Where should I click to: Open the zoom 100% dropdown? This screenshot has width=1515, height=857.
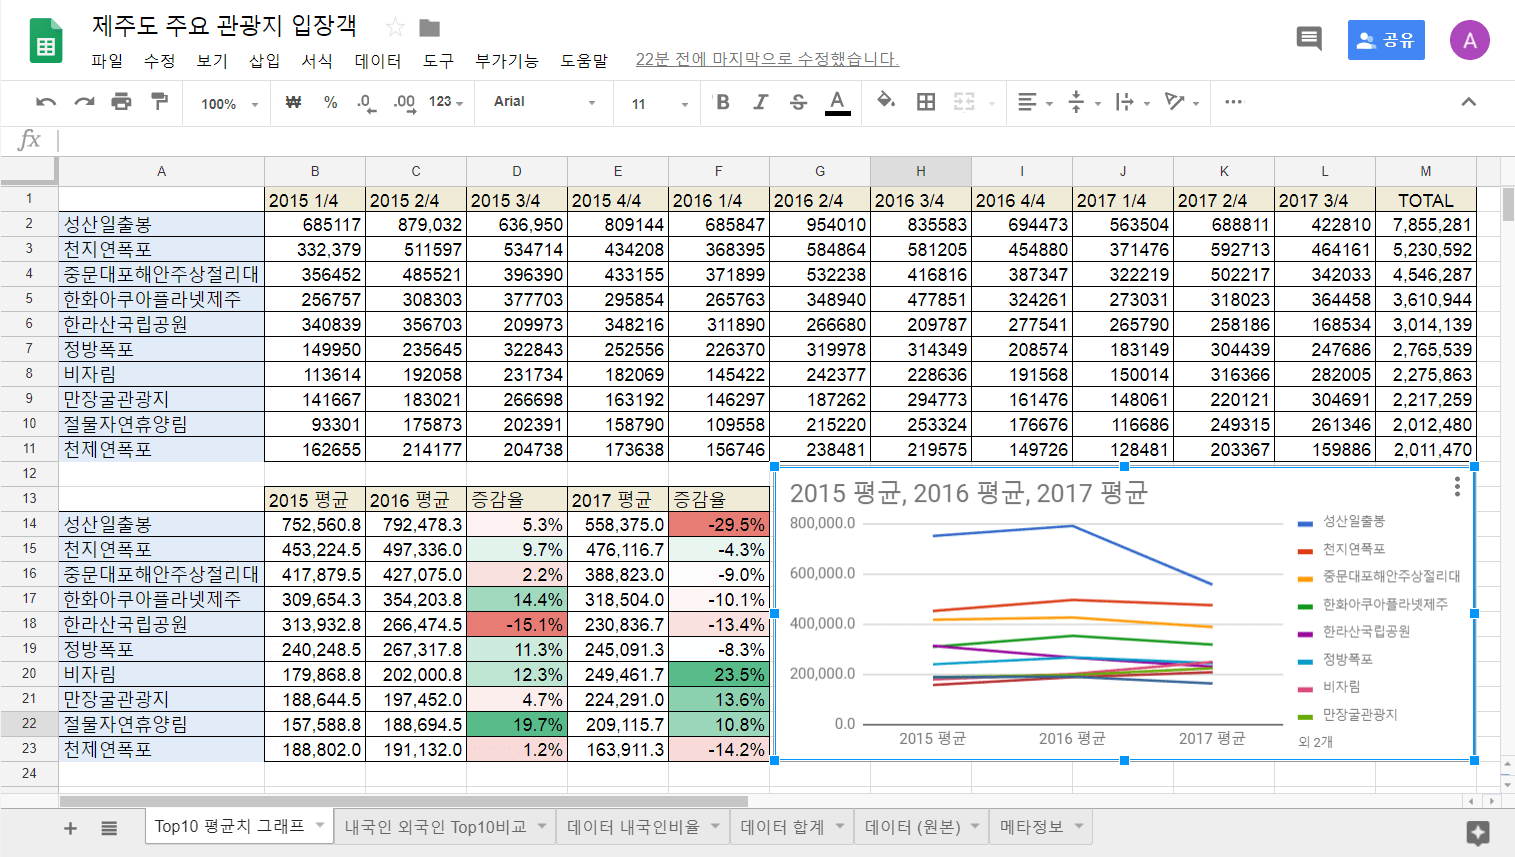pos(229,103)
